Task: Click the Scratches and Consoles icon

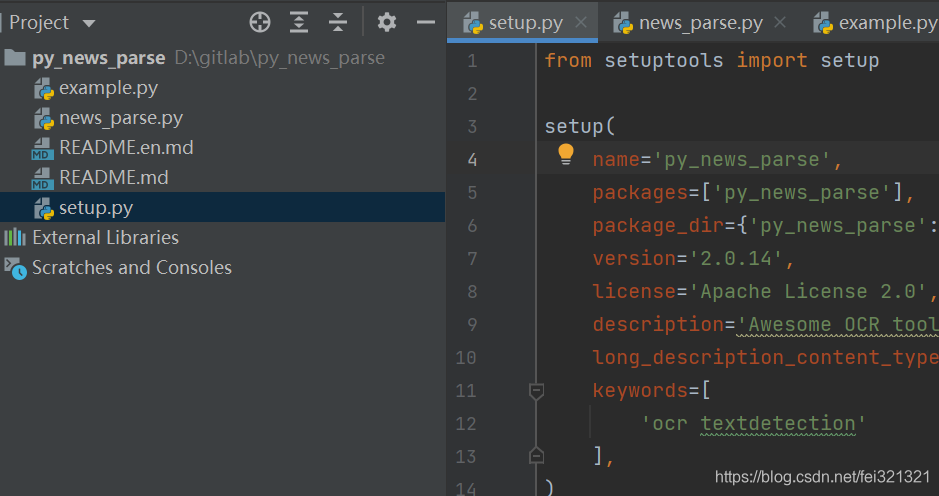Action: click(16, 268)
